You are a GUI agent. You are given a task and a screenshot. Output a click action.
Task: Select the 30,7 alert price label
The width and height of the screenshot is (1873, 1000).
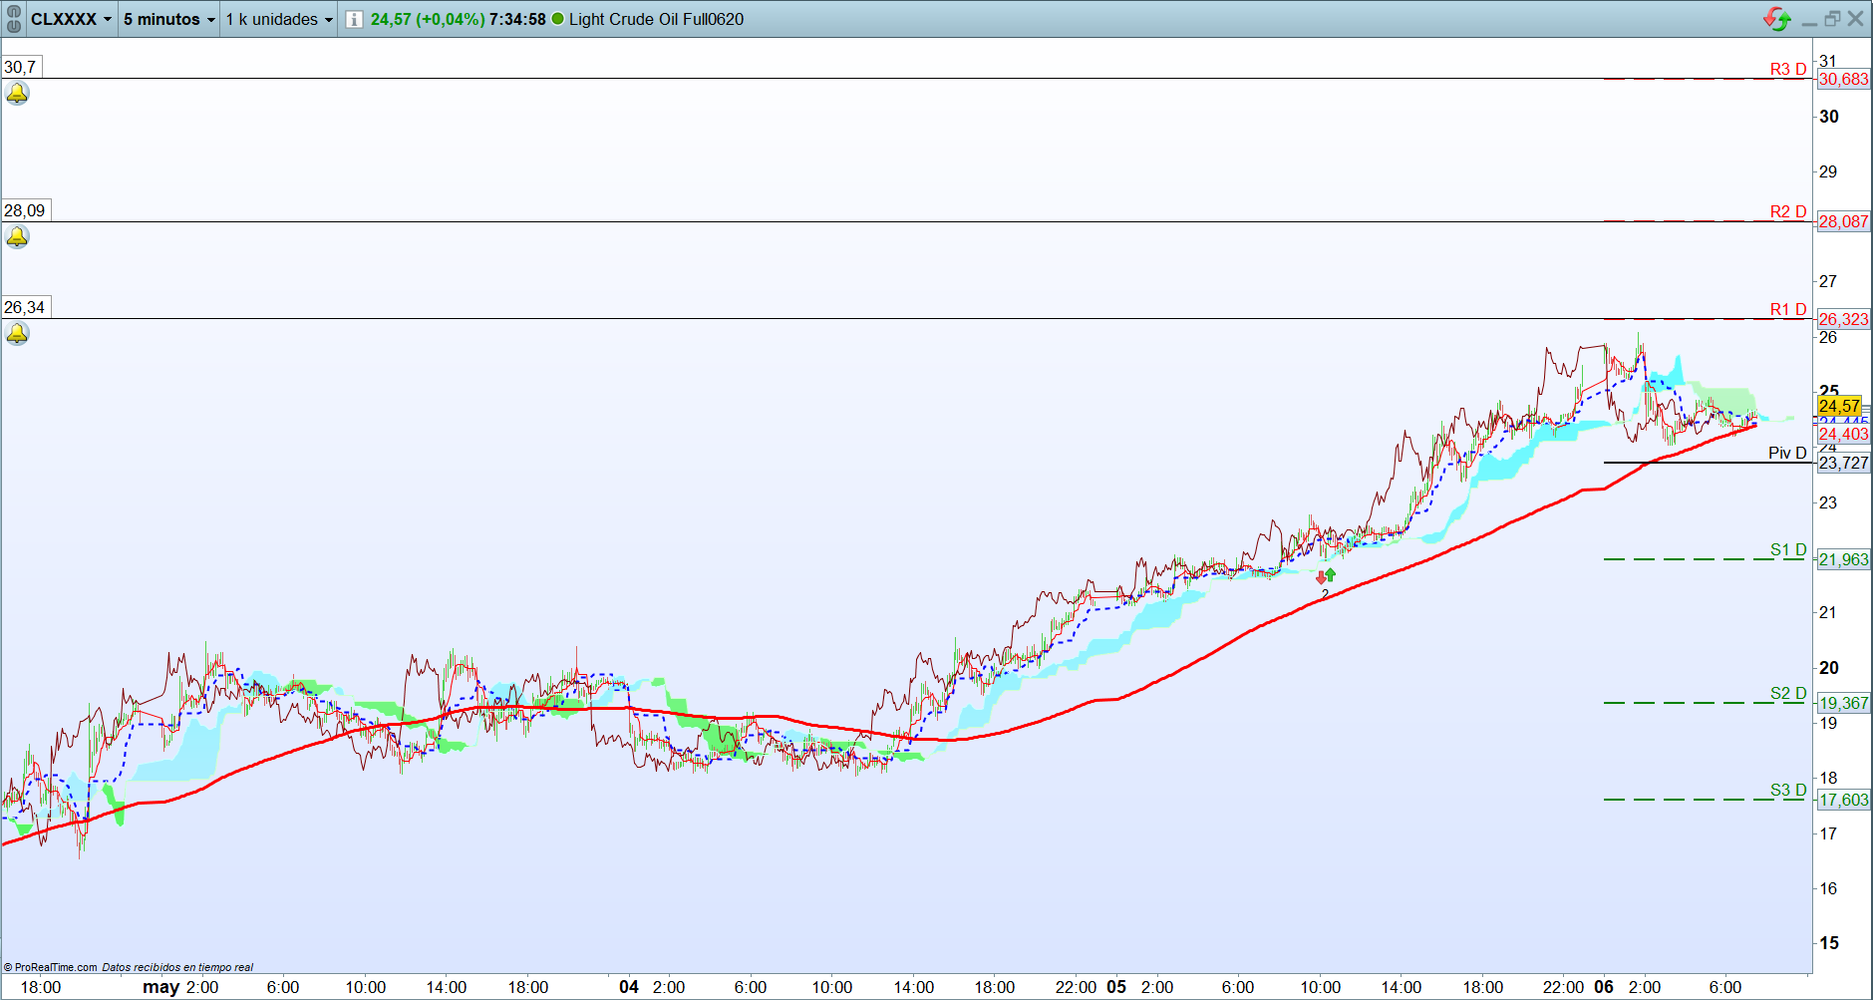[x=20, y=67]
